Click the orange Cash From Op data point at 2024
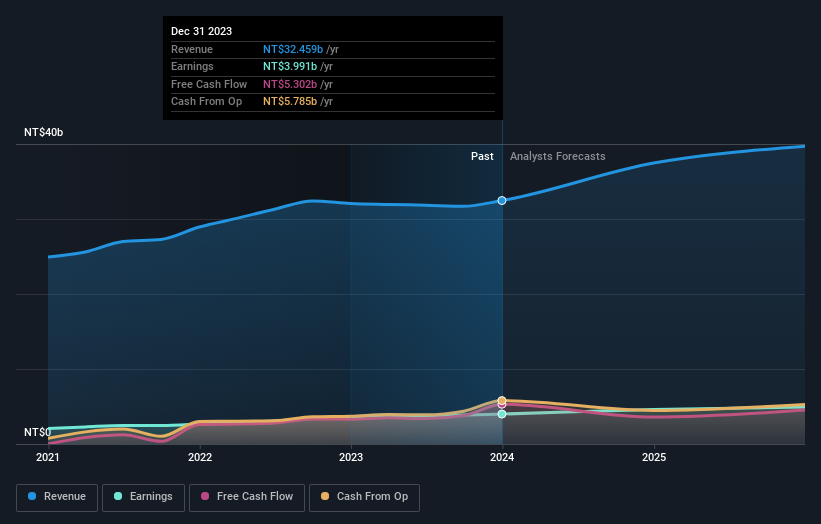The width and height of the screenshot is (821, 524). [502, 400]
